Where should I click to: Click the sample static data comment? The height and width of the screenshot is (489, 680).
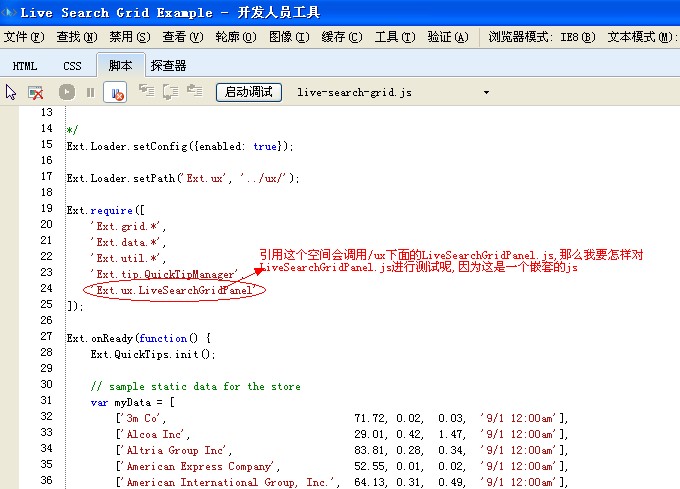point(196,386)
